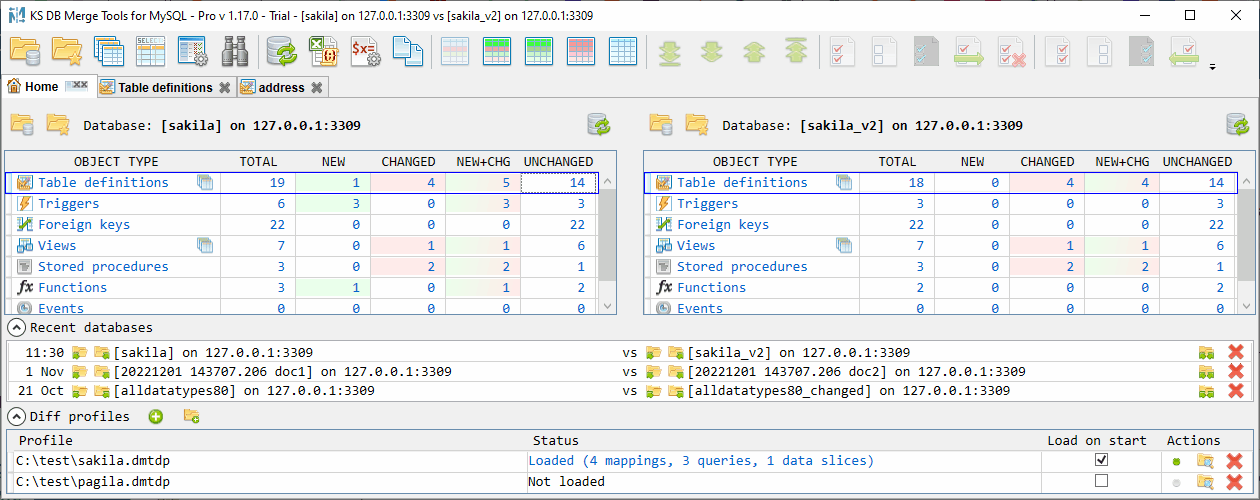Enable Load on start for pagila.dmtdp
Viewport: 1260px width, 500px height.
(1101, 481)
